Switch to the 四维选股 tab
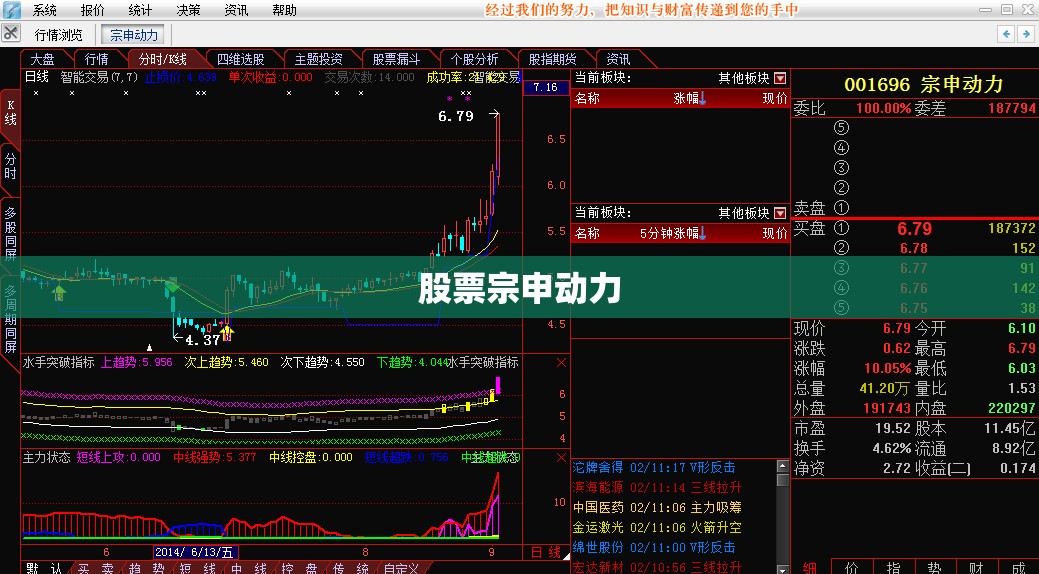Image resolution: width=1039 pixels, height=574 pixels. pos(240,59)
